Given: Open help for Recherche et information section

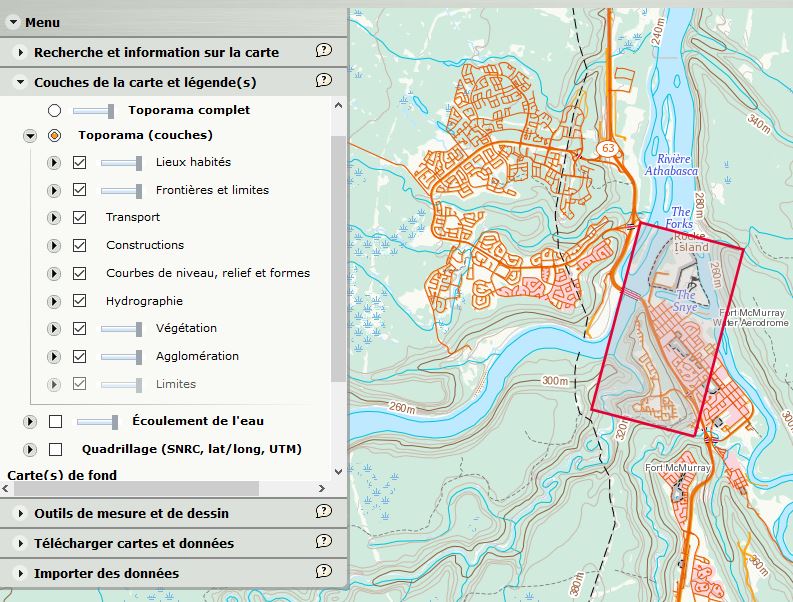Looking at the screenshot, I should point(323,51).
